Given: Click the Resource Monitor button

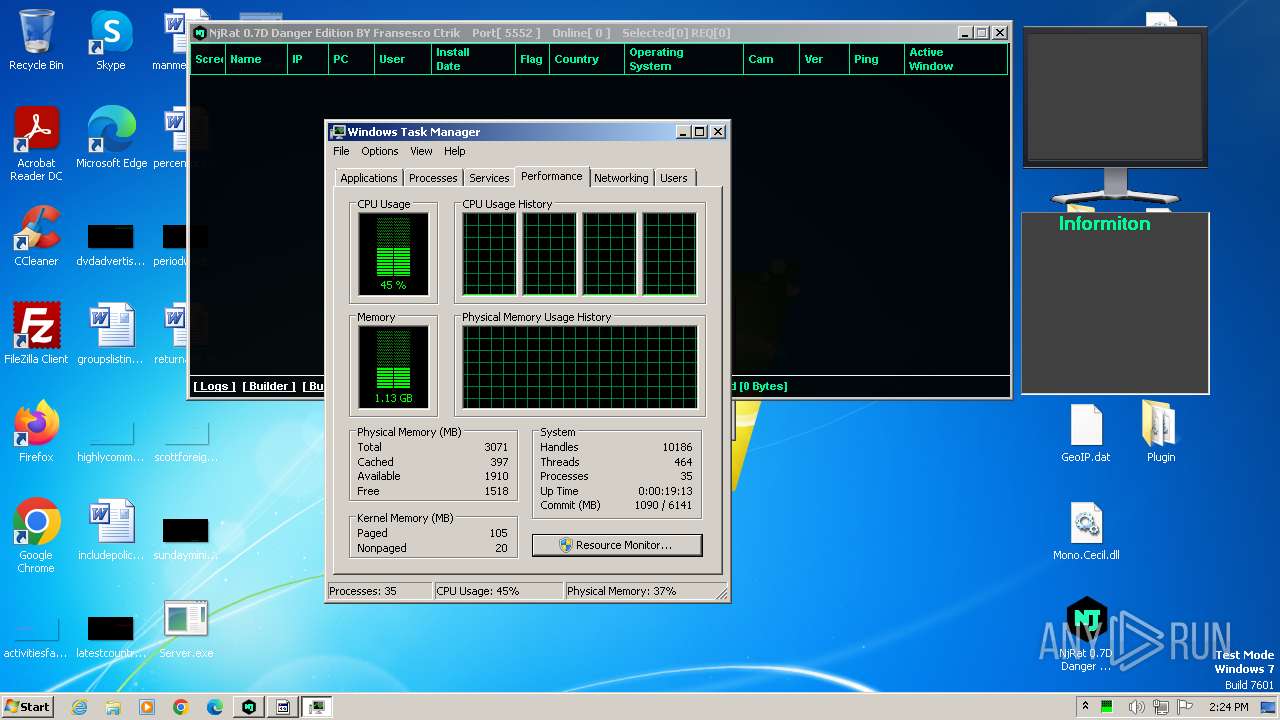Looking at the screenshot, I should 617,545.
